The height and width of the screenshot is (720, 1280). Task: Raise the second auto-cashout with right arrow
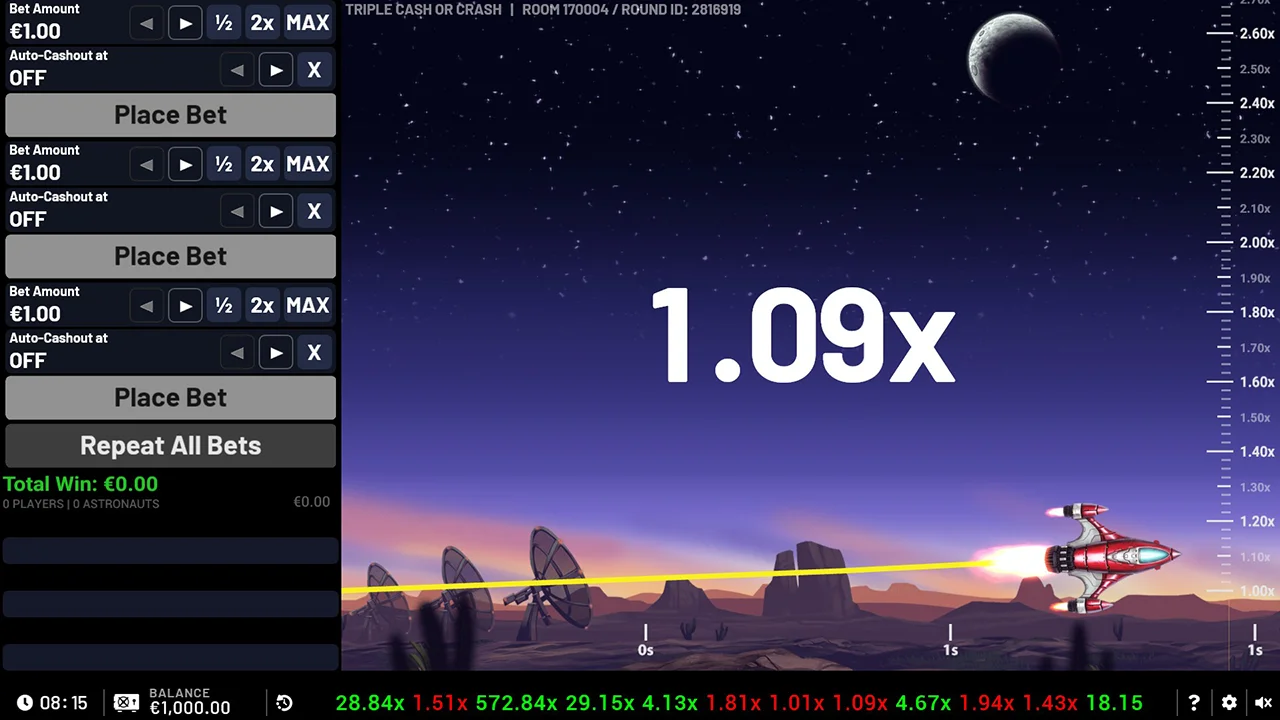coord(276,211)
